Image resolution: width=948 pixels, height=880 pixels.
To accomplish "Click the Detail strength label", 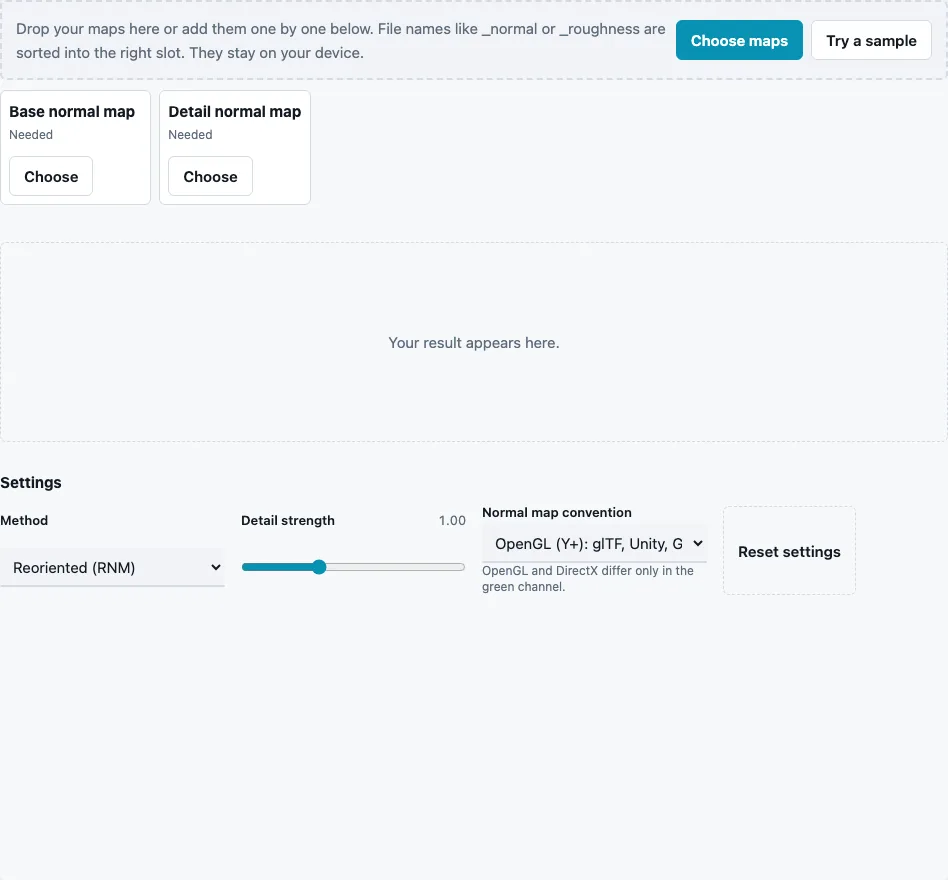I will click(x=288, y=520).
